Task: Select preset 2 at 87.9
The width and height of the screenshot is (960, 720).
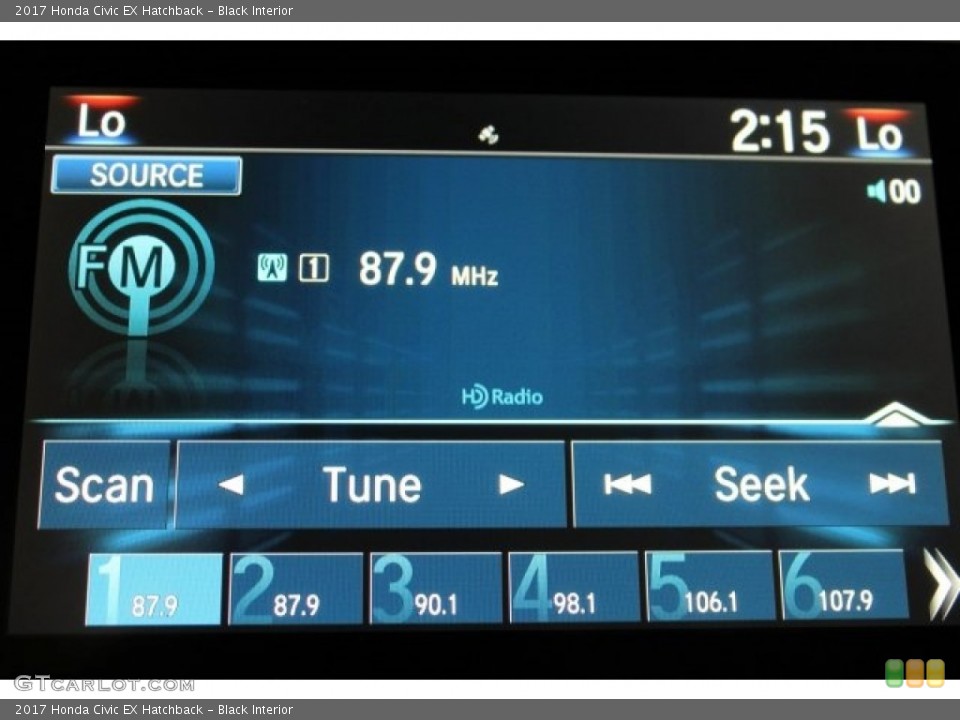Action: coord(296,588)
